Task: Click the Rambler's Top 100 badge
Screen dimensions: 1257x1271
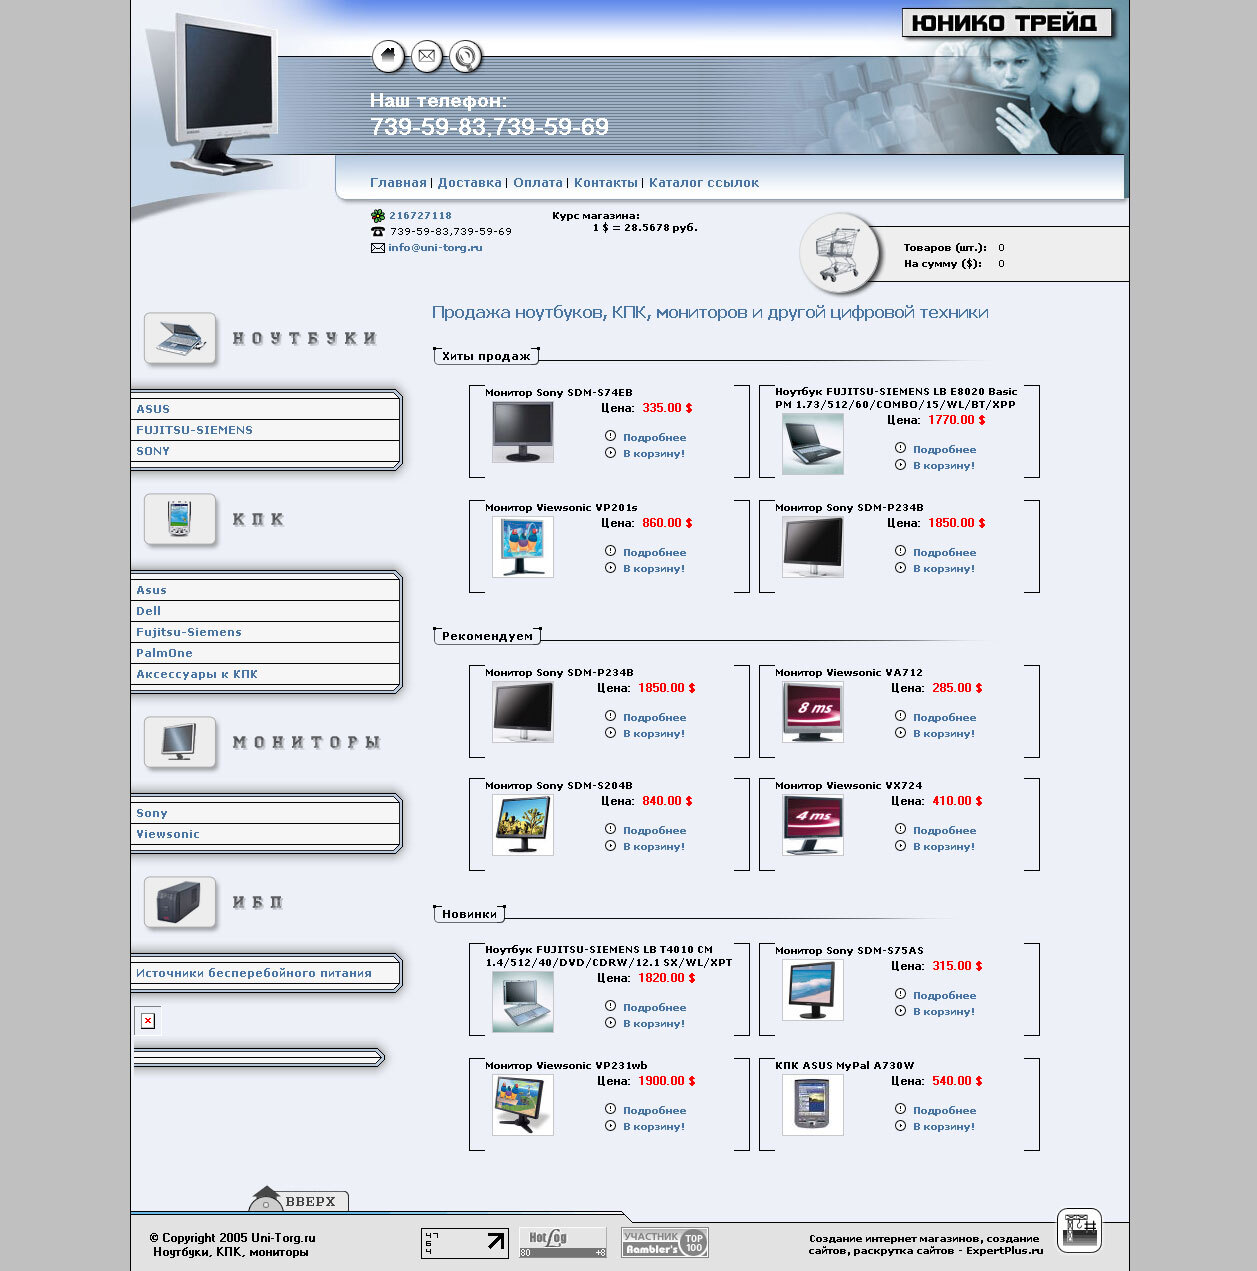Action: tap(665, 1242)
